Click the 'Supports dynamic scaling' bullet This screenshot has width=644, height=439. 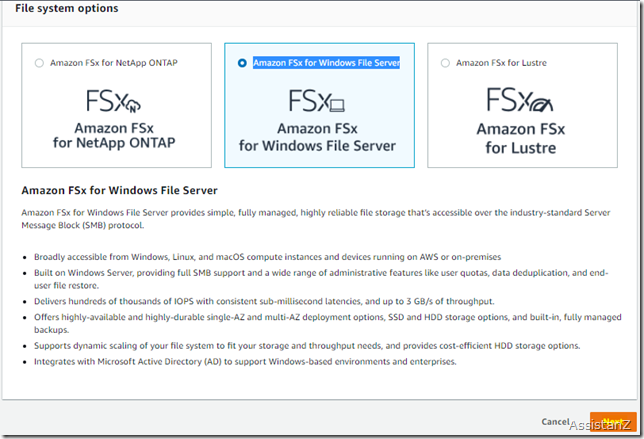[x=307, y=346]
